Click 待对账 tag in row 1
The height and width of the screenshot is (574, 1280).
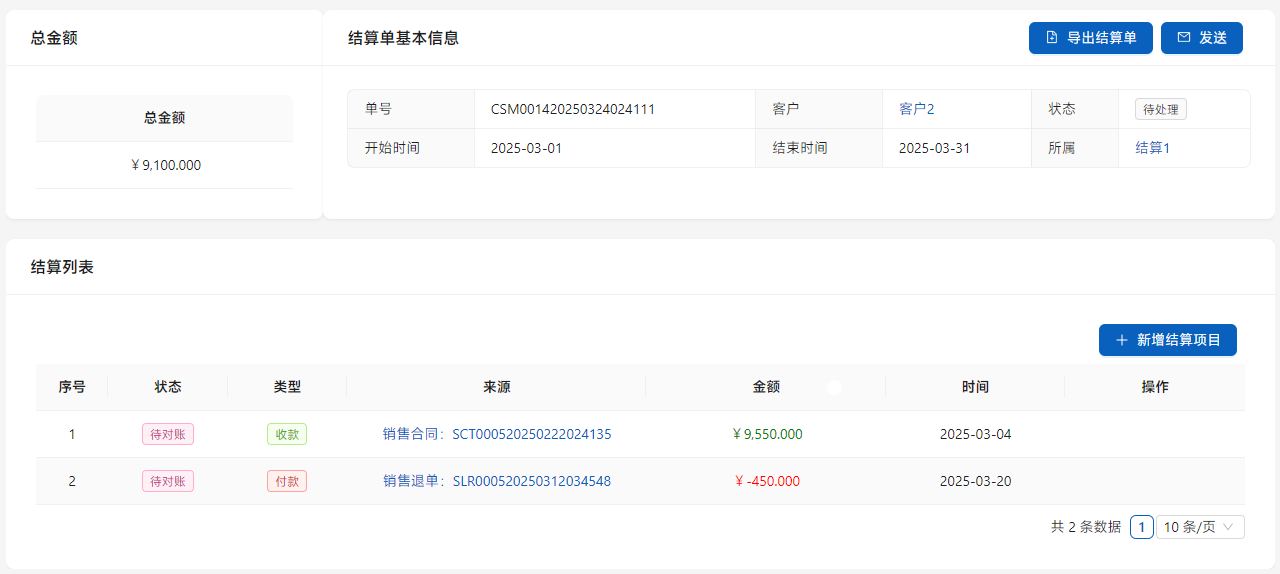(167, 434)
